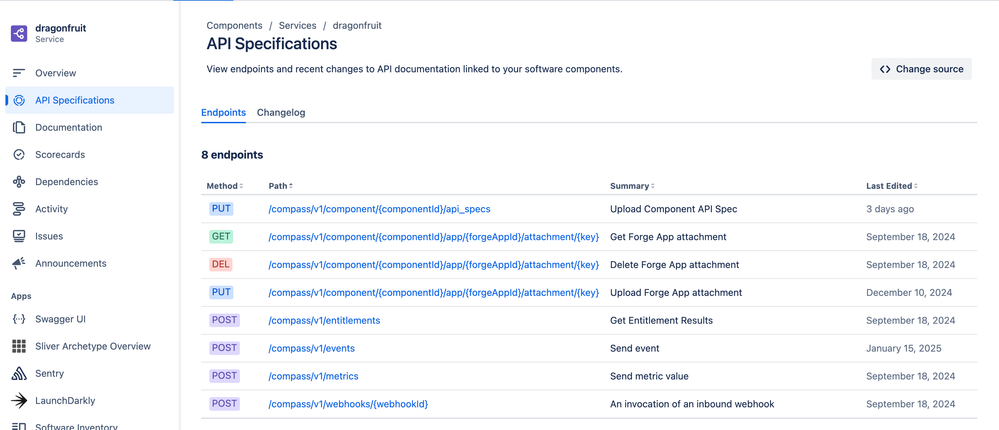Viewport: 999px width, 430px height.
Task: Open the Scorecards icon
Action: [x=19, y=155]
